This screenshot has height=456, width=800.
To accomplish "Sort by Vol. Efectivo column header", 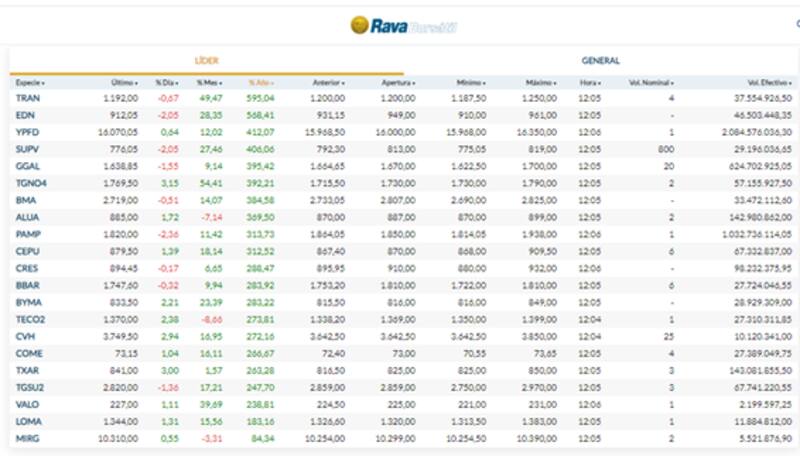I will click(x=769, y=82).
